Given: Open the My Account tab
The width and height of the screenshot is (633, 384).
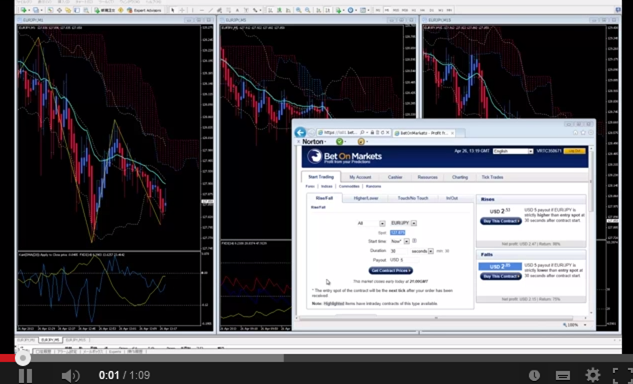Looking at the screenshot, I should coord(360,177).
